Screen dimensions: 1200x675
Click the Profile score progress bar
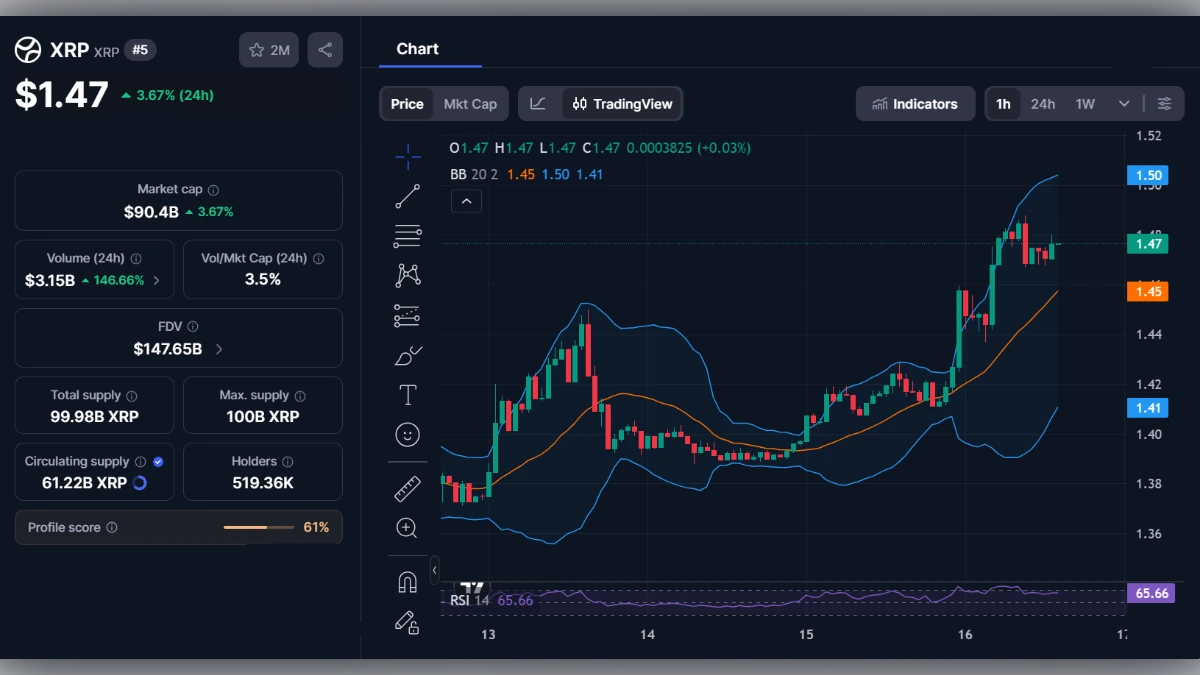259,527
